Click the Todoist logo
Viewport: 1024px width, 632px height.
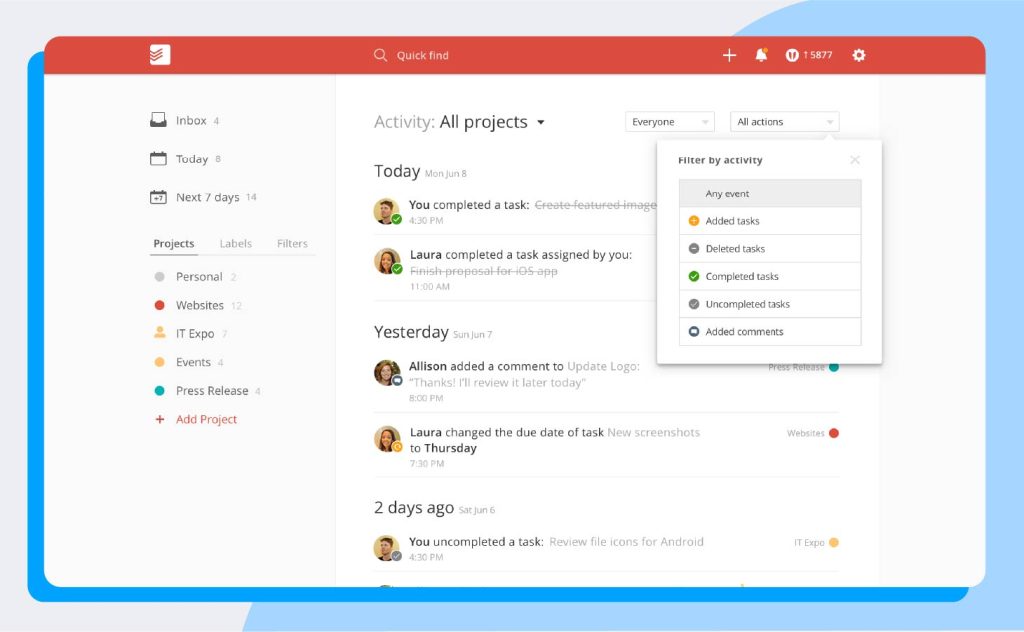click(x=157, y=55)
